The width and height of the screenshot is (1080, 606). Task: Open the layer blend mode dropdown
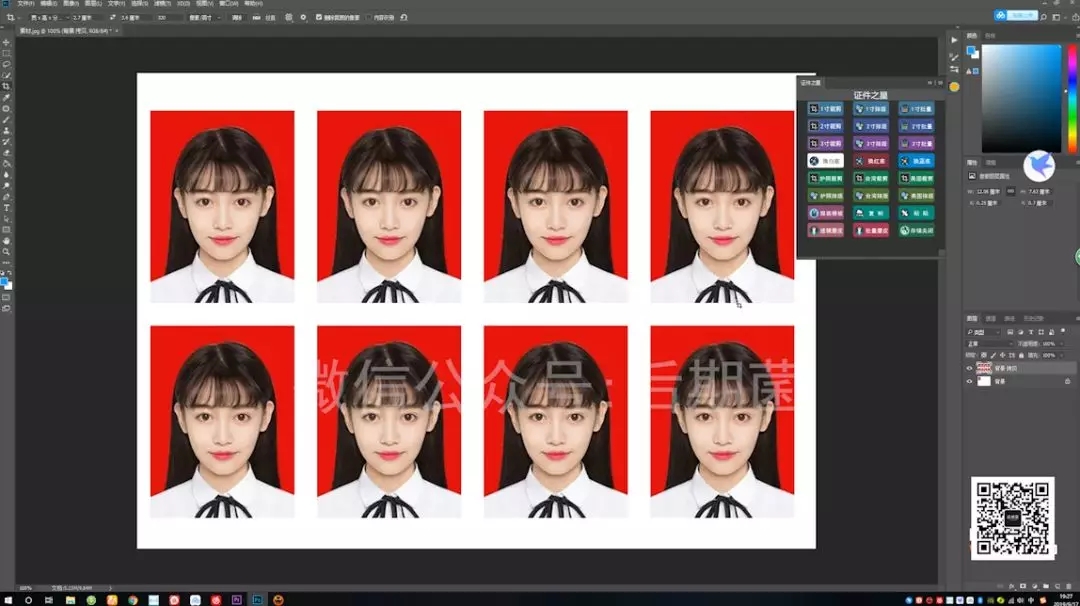(x=989, y=344)
